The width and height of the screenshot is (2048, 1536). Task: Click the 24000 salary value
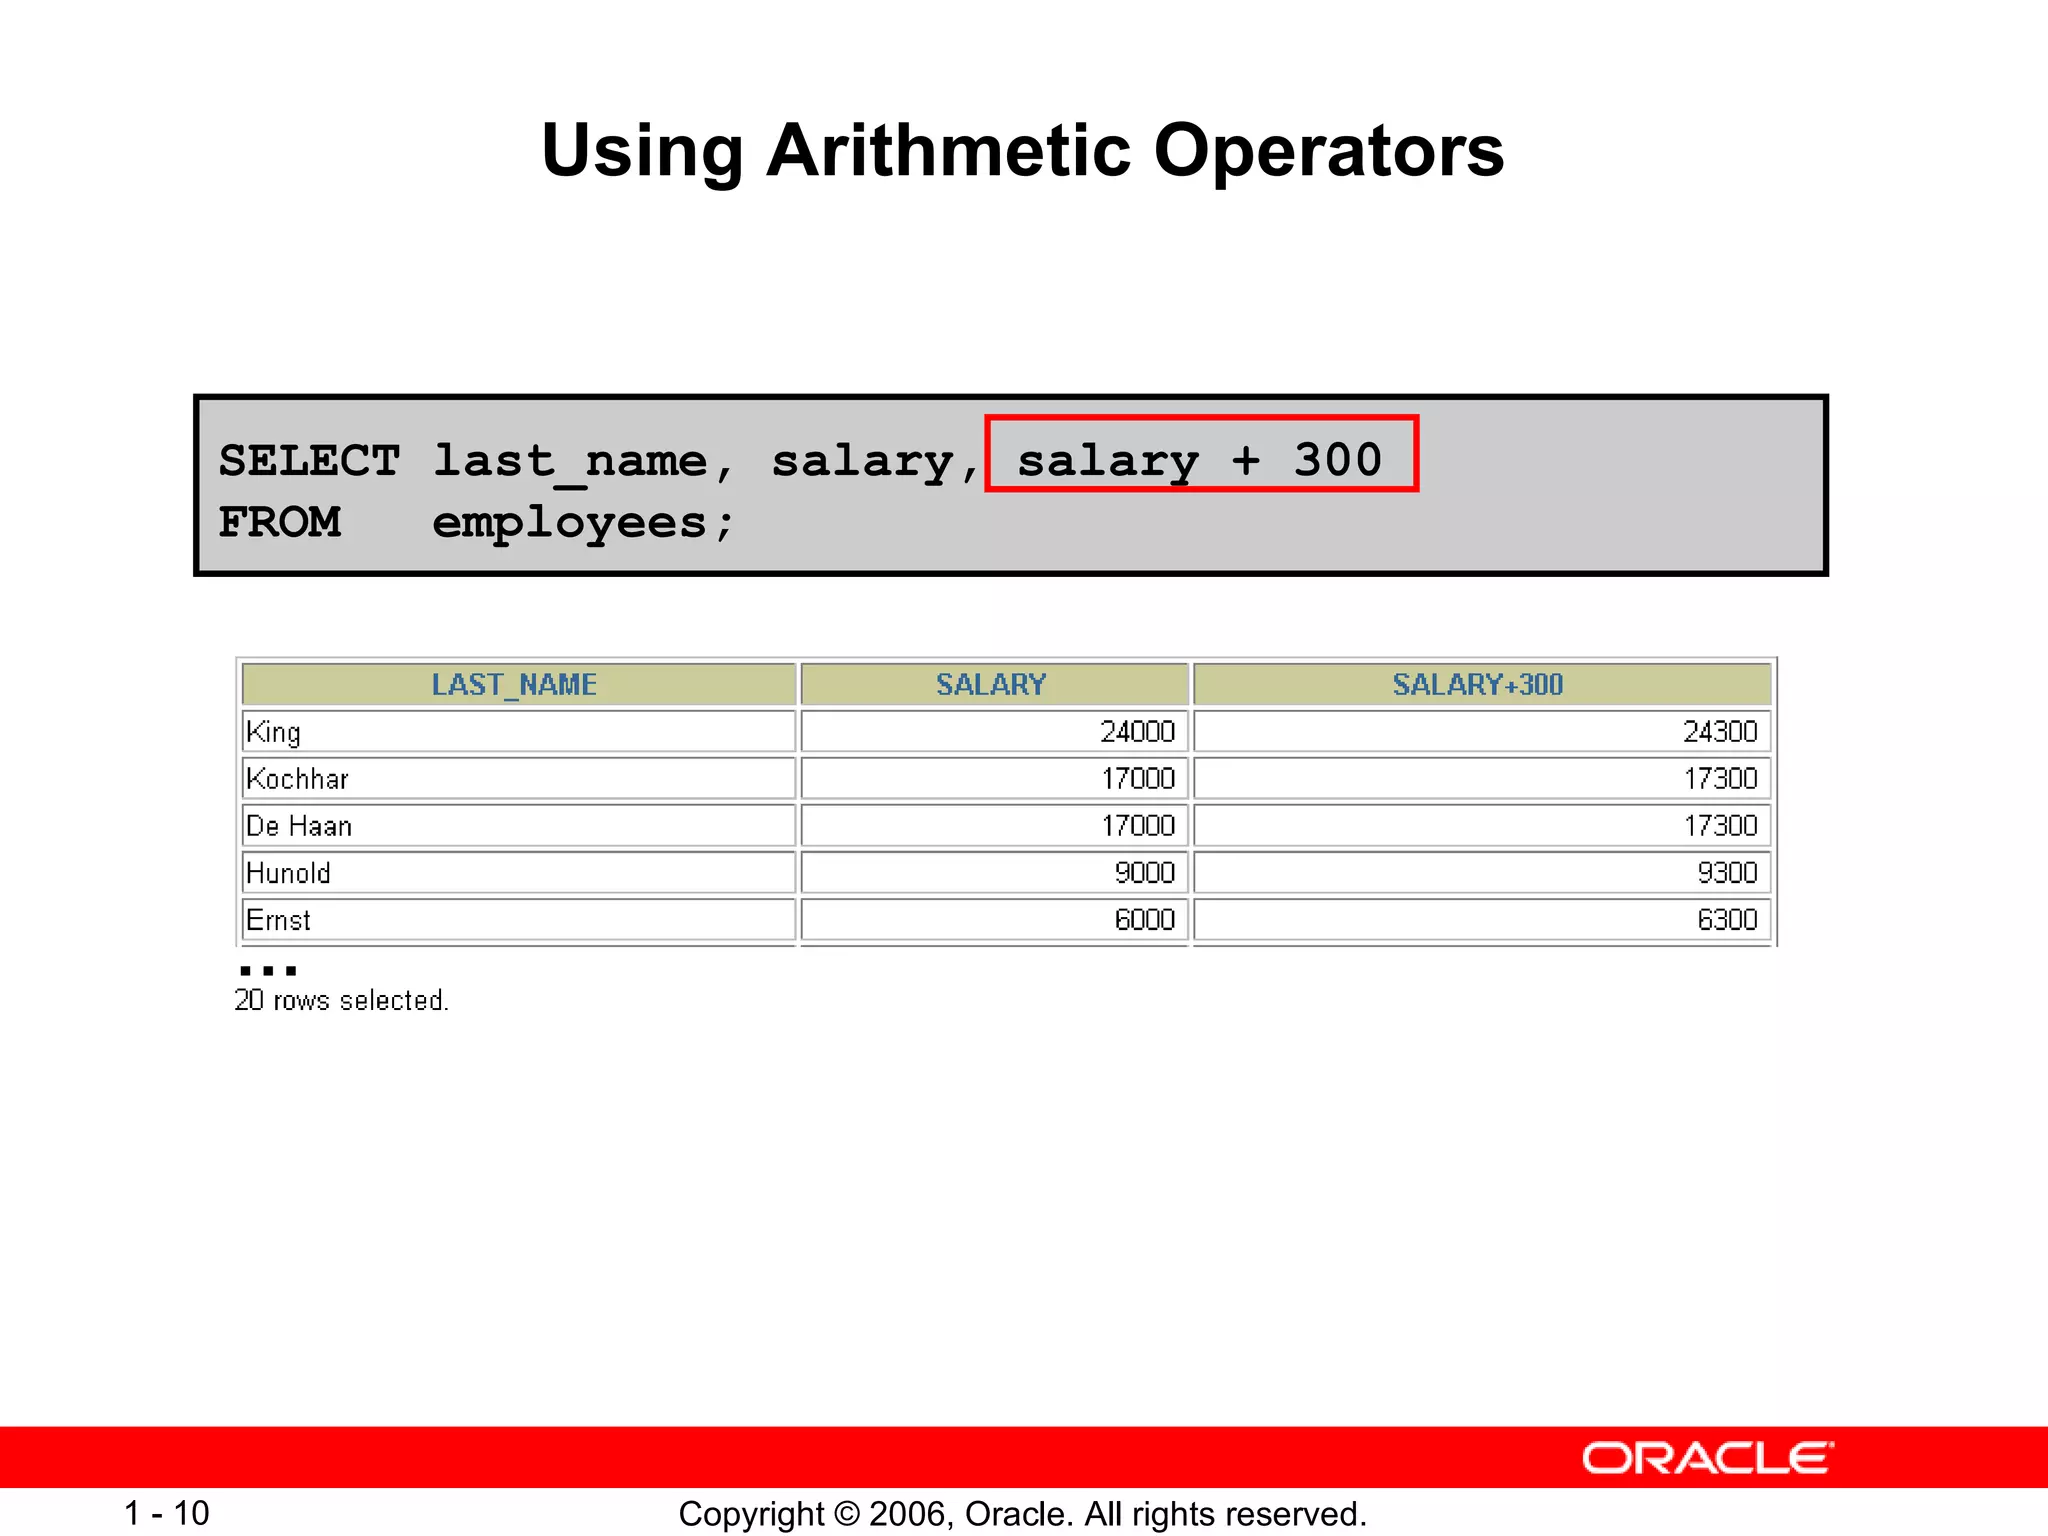(x=1137, y=732)
